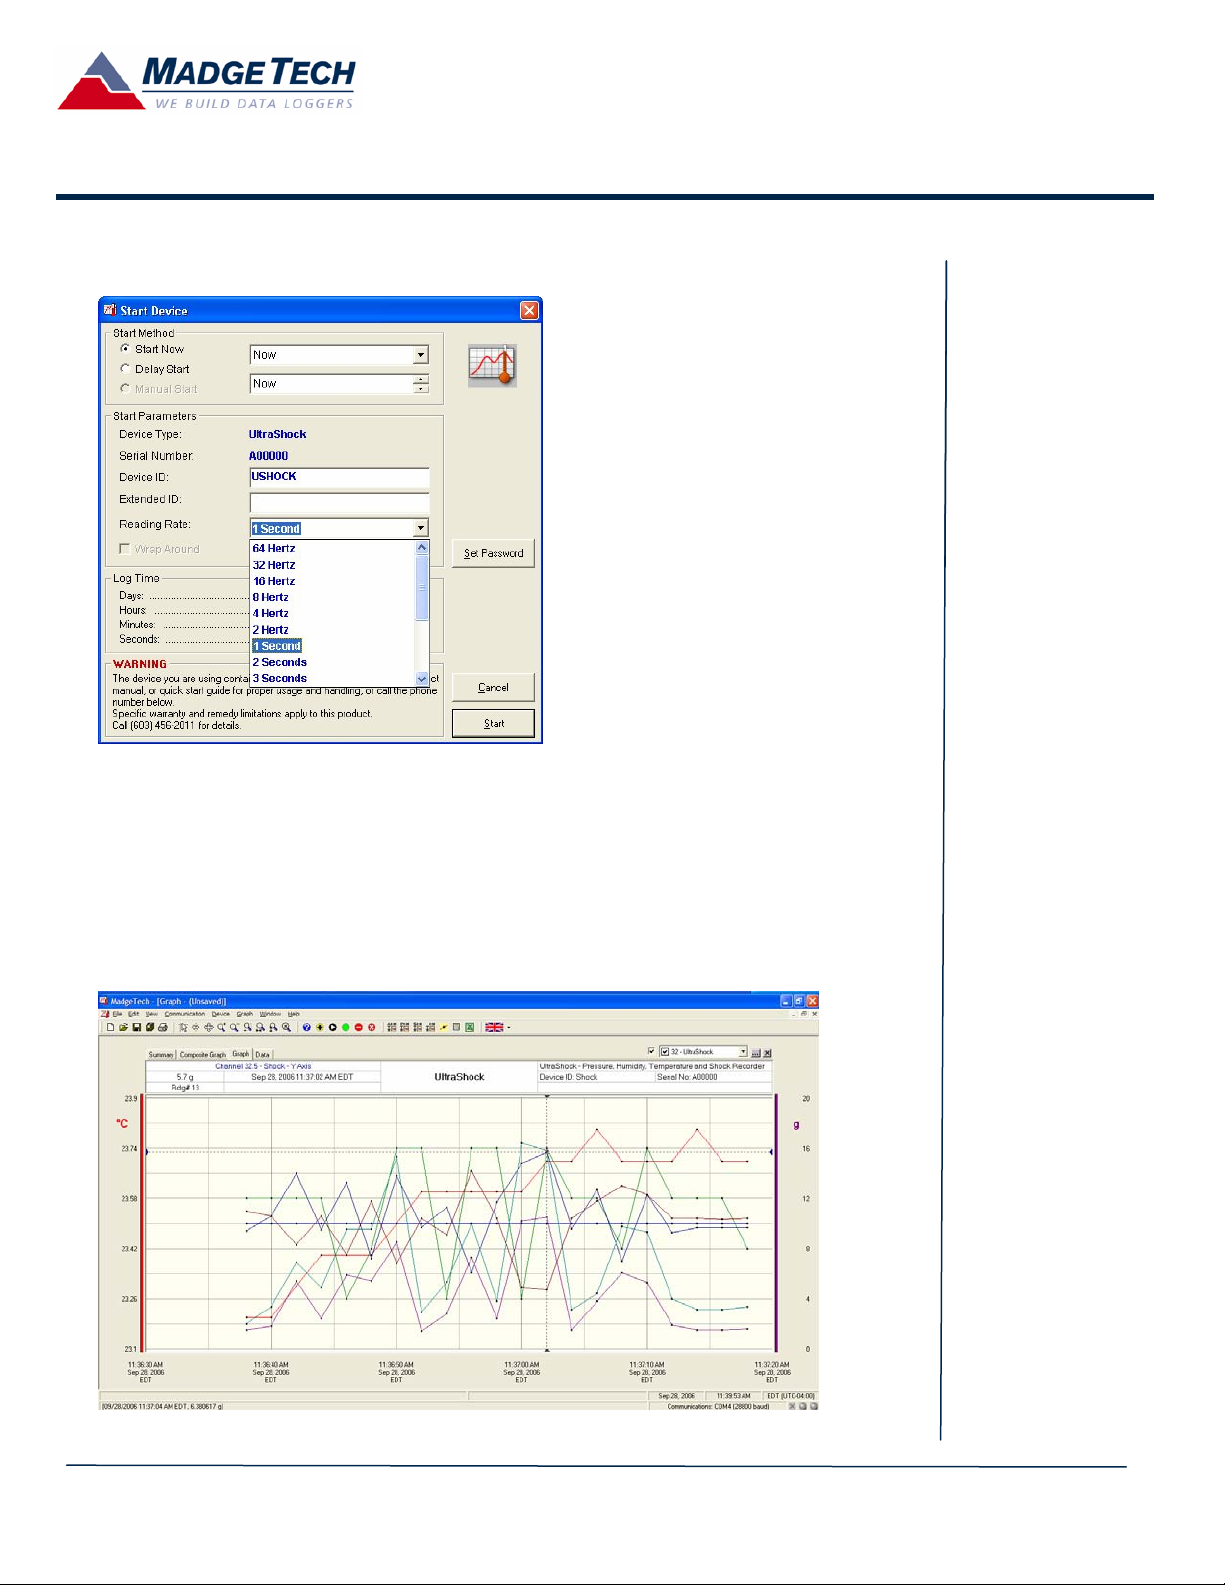This screenshot has height=1585, width=1225.
Task: Click the Excel export icon
Action: pos(469,1027)
